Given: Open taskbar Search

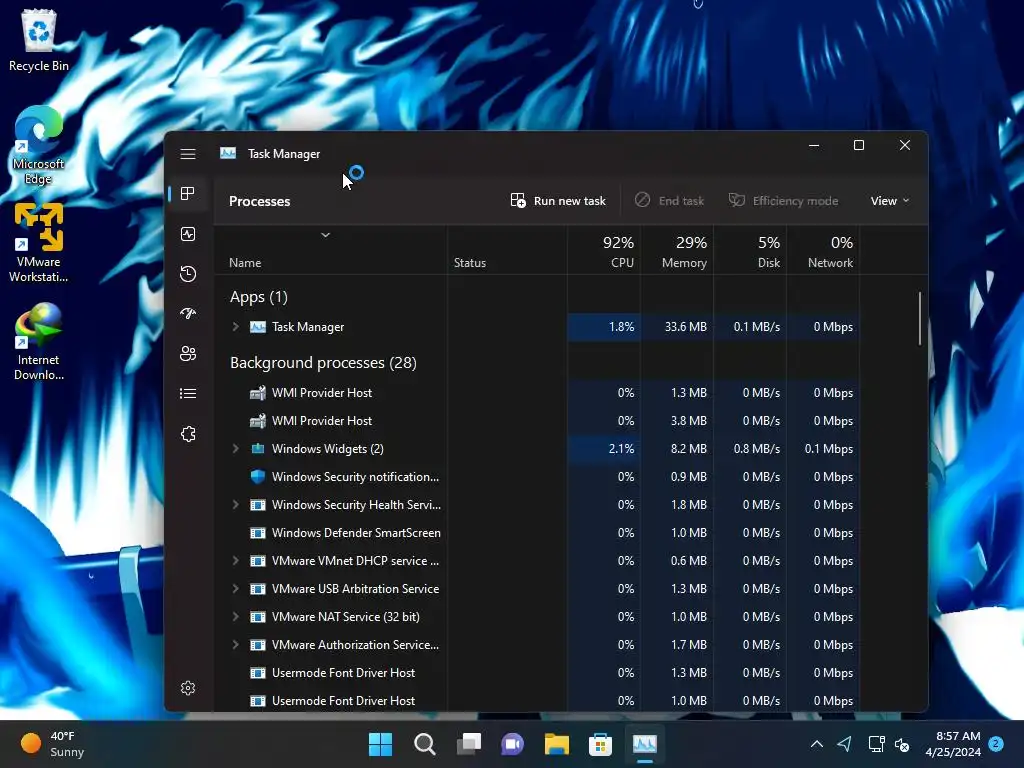Looking at the screenshot, I should [x=424, y=744].
